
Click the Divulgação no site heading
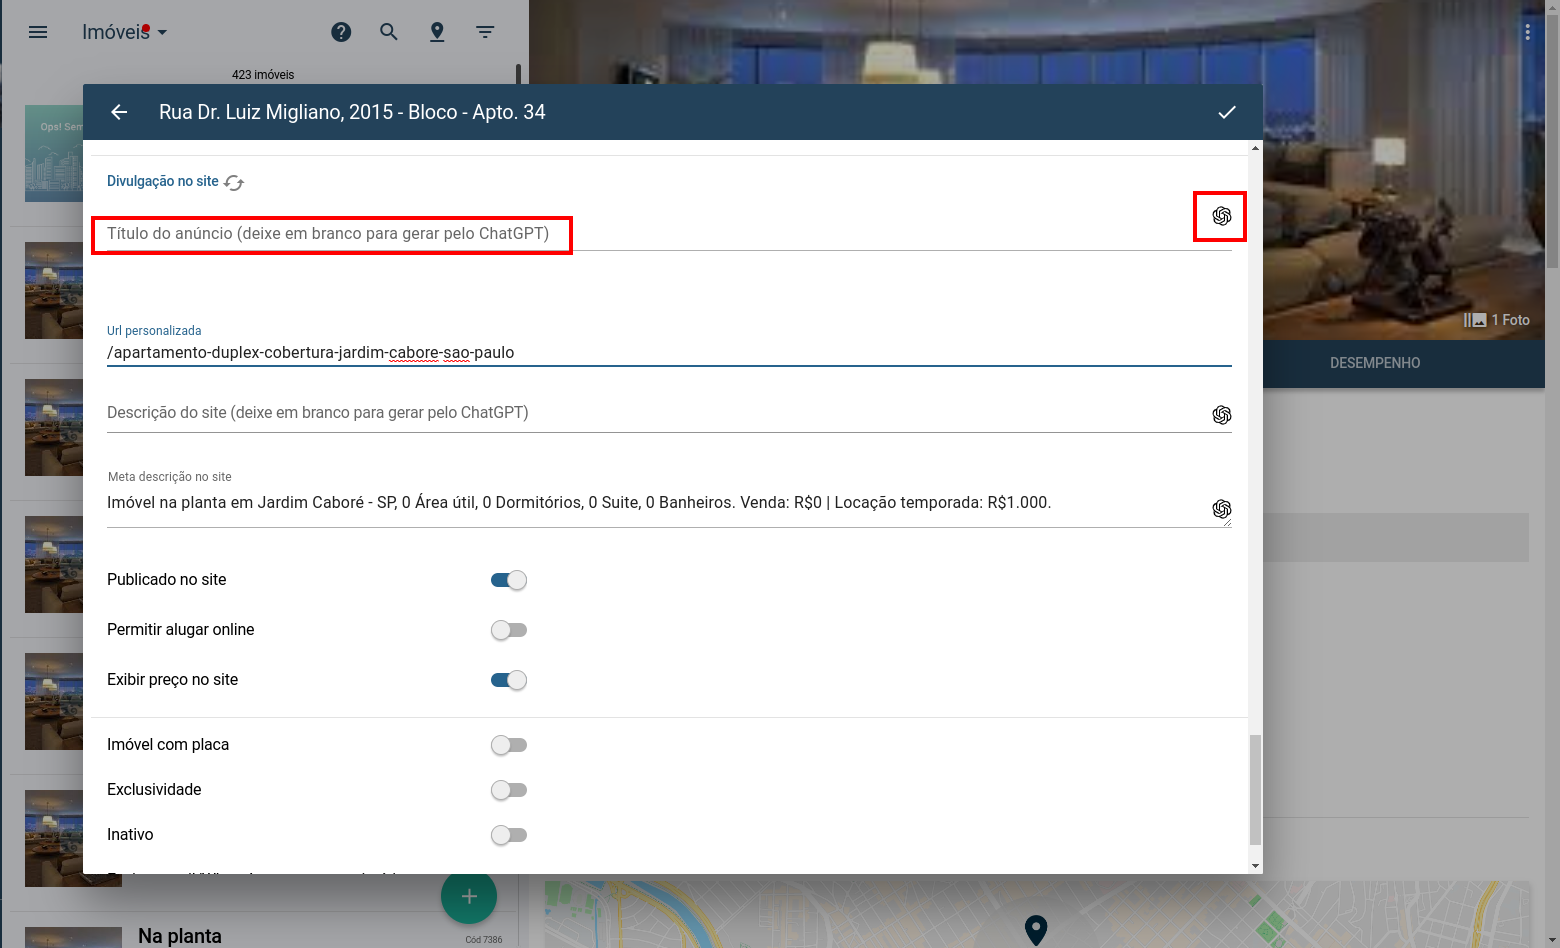[163, 181]
